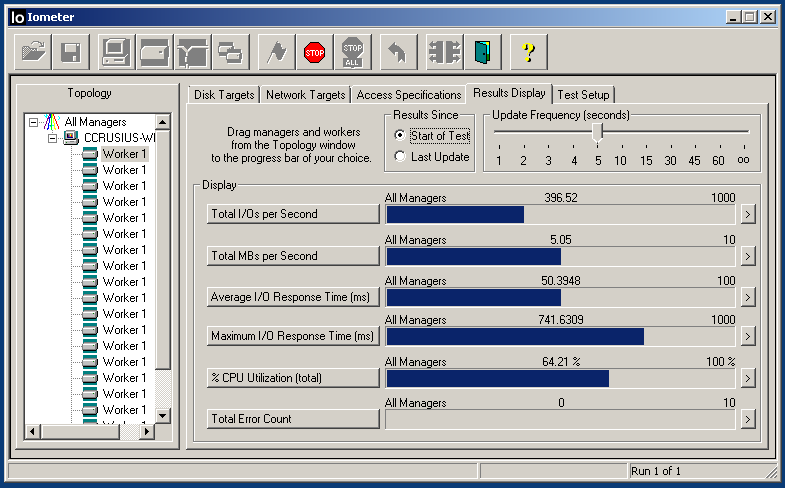Image resolution: width=785 pixels, height=488 pixels.
Task: Switch to Network Targets tab
Action: point(305,95)
